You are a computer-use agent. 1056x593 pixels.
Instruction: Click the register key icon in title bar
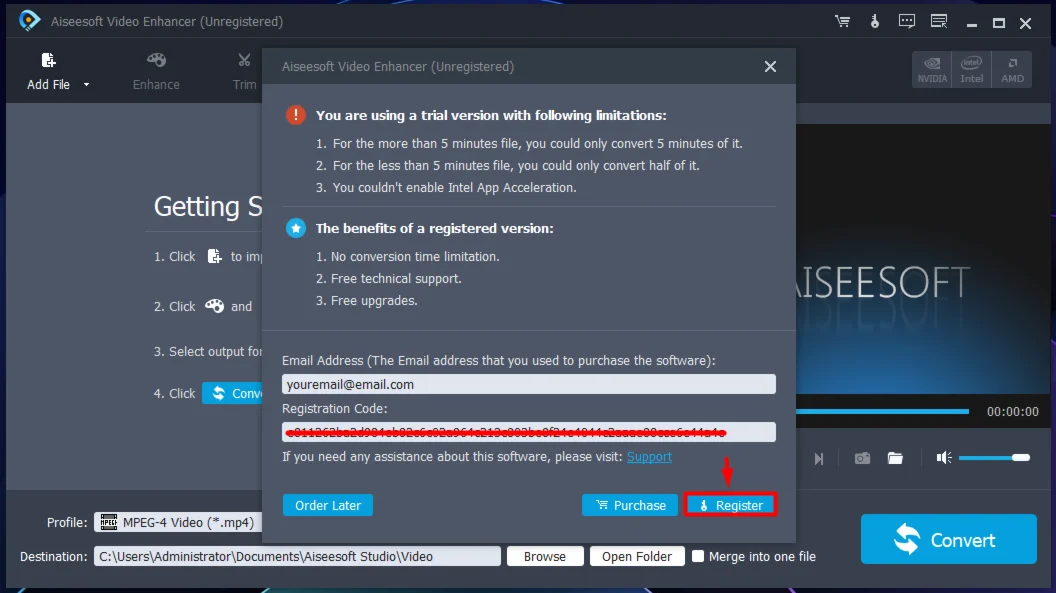[x=875, y=22]
